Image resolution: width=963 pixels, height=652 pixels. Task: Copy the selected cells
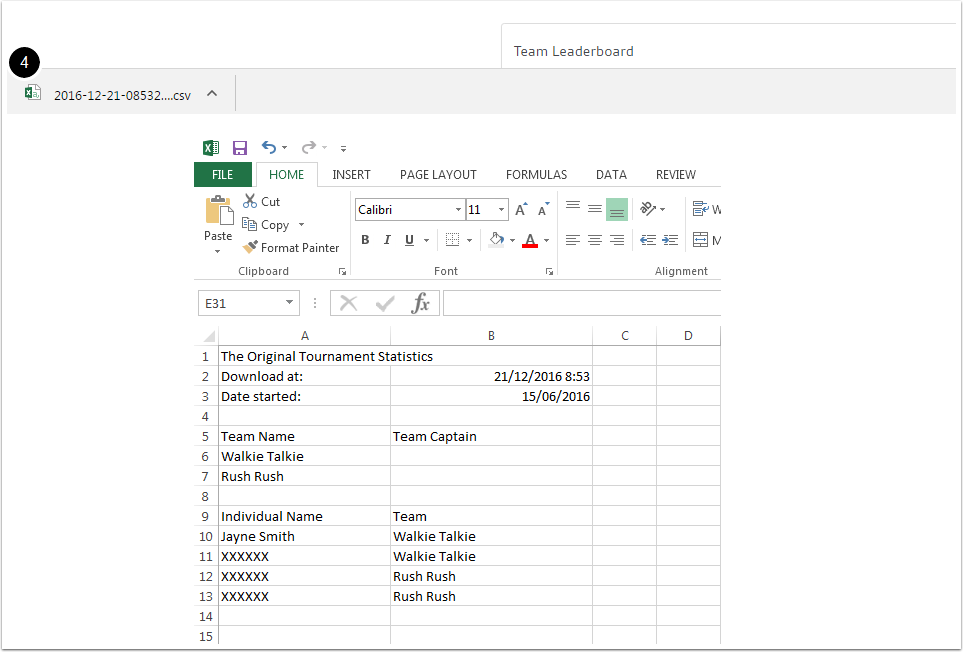click(x=265, y=225)
